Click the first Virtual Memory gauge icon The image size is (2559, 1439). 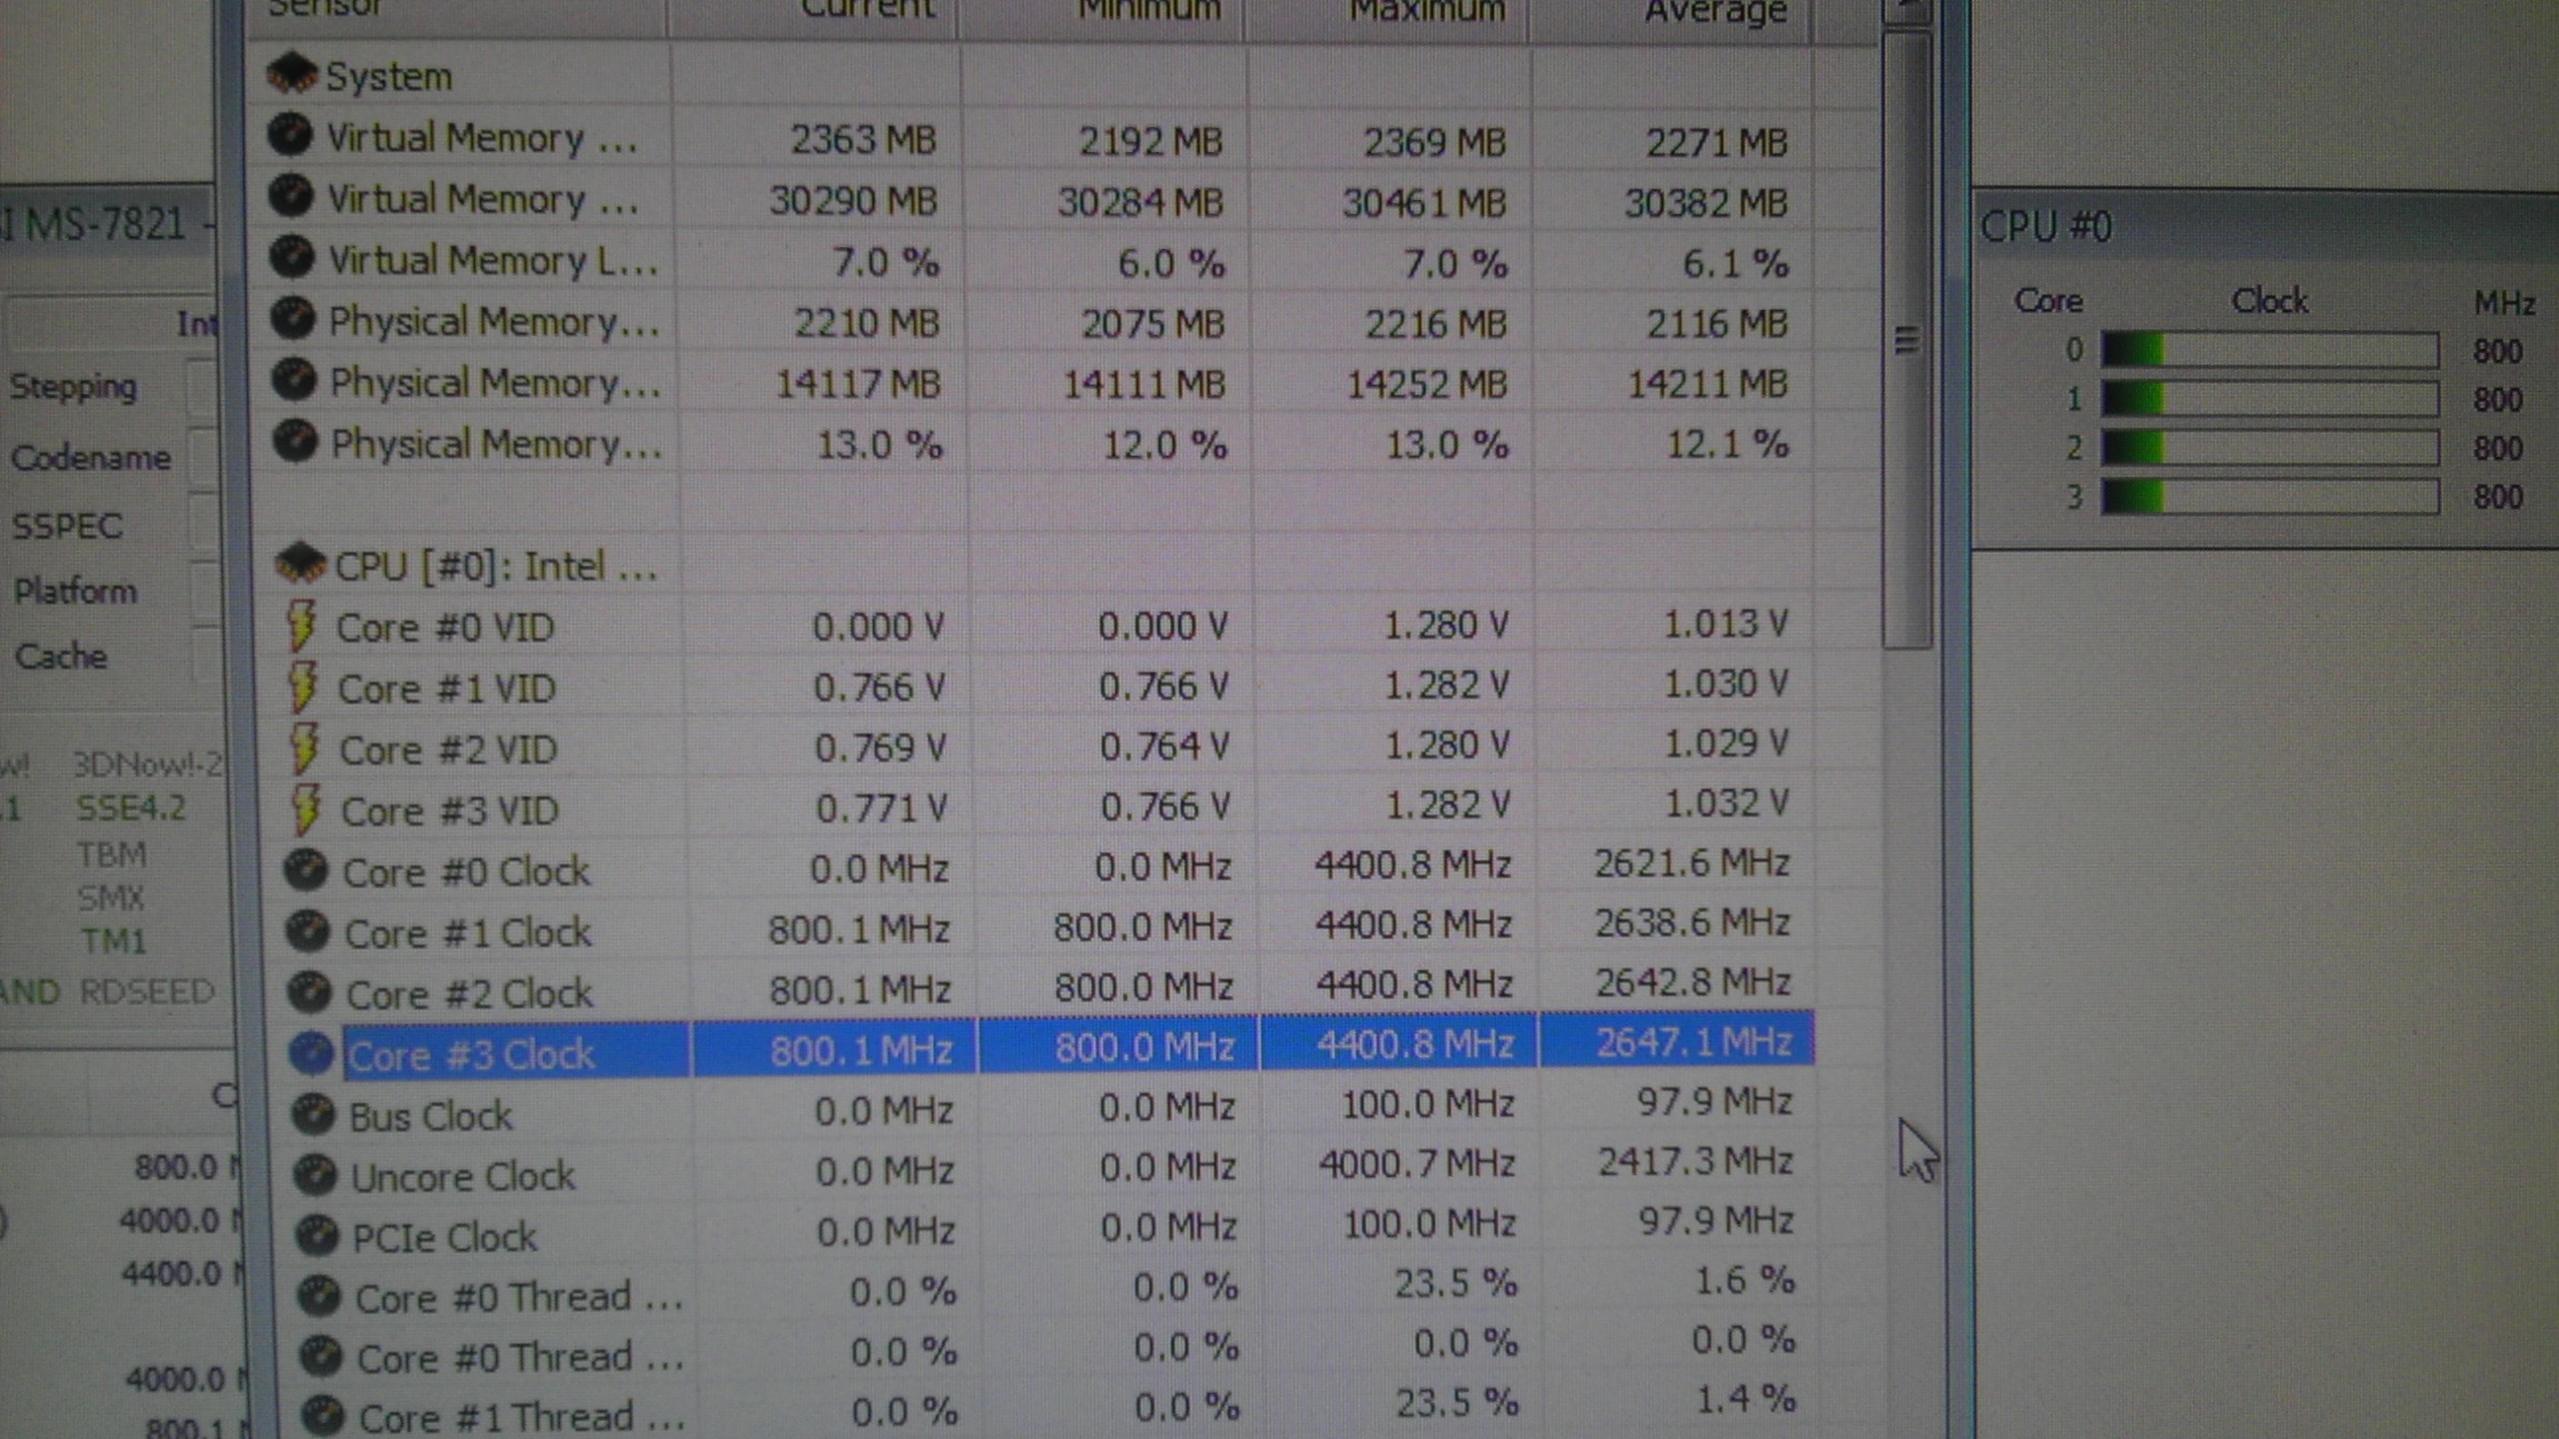point(290,135)
